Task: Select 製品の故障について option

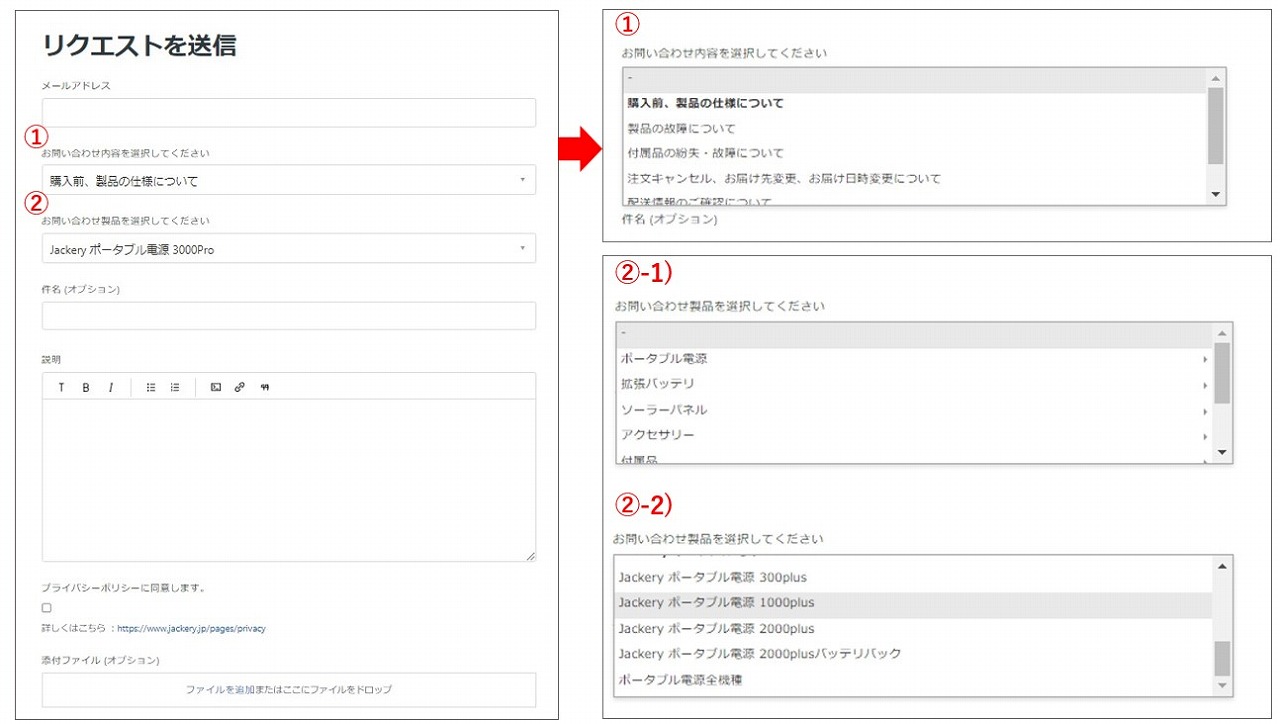Action: point(915,128)
